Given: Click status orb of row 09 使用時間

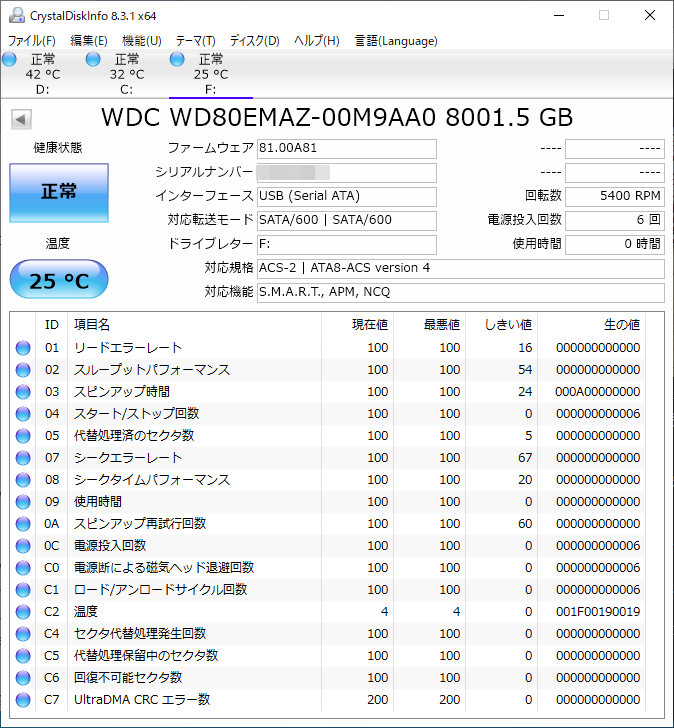Looking at the screenshot, I should (x=23, y=502).
